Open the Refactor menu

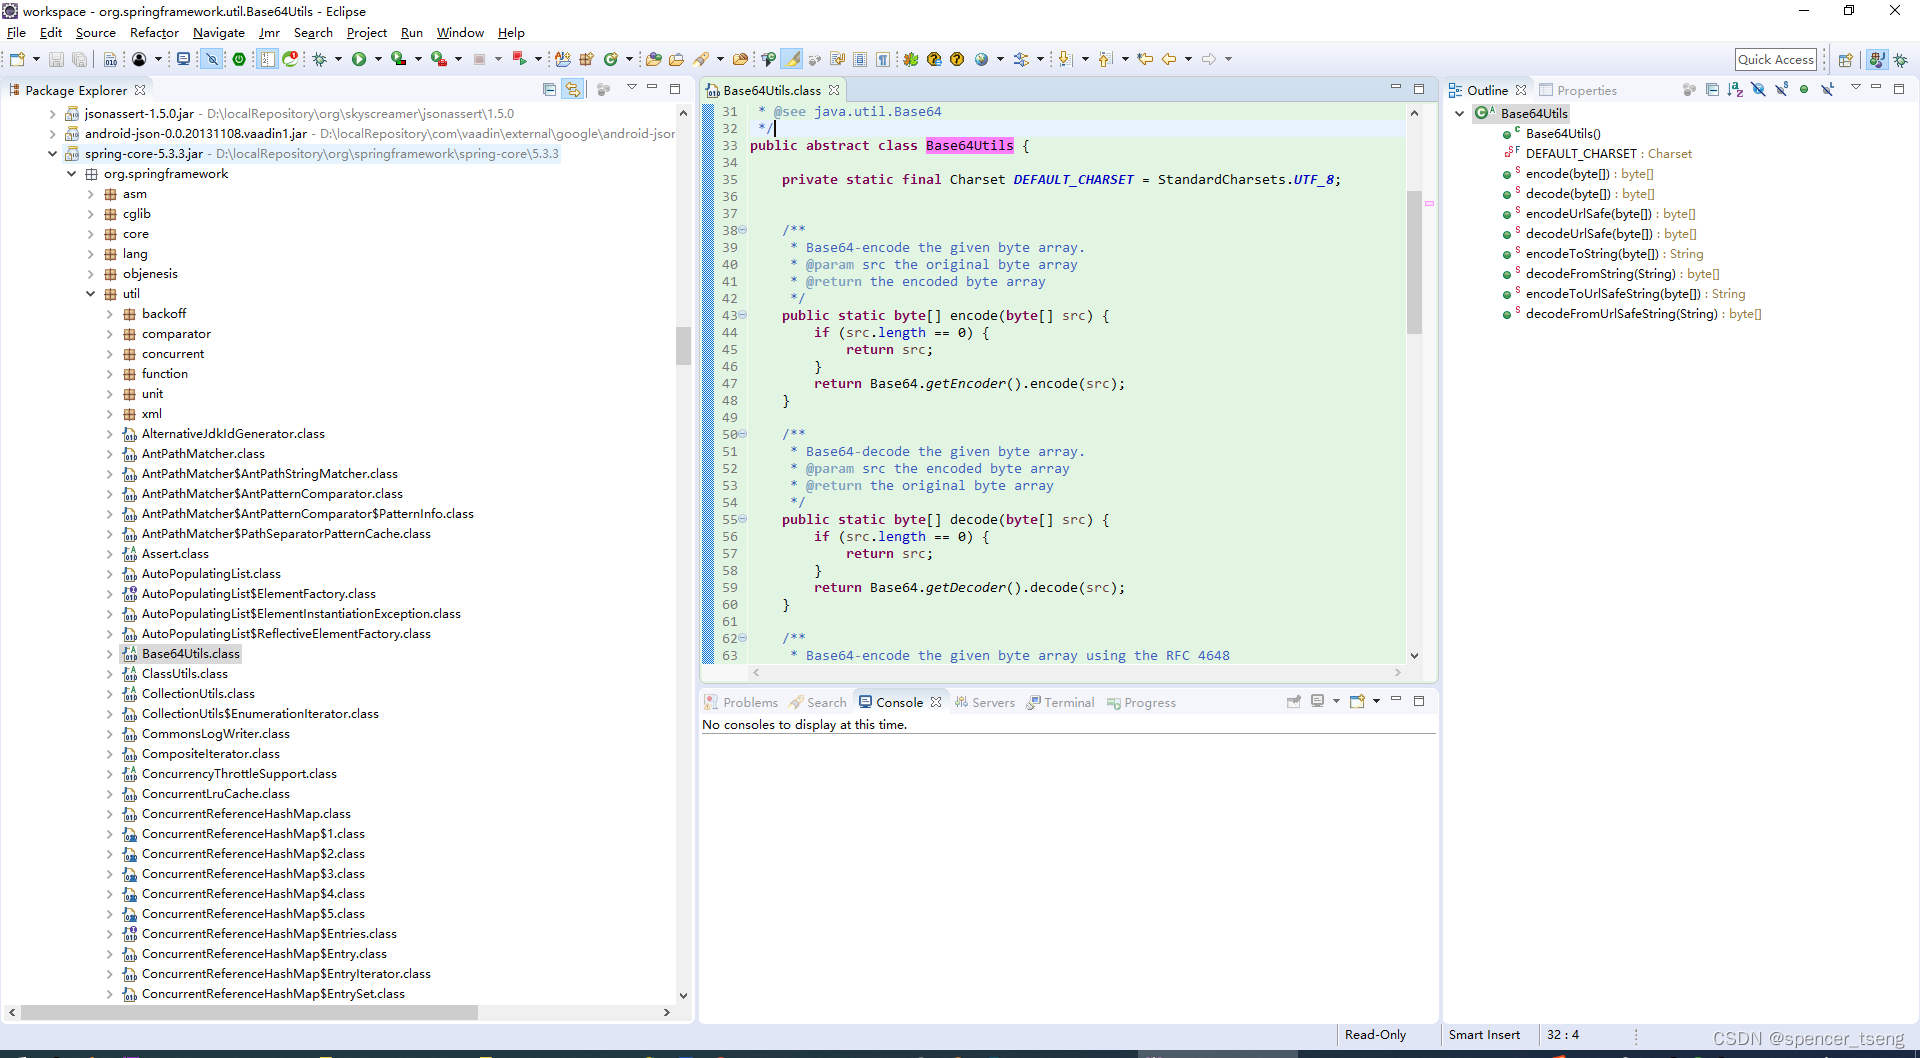point(154,32)
